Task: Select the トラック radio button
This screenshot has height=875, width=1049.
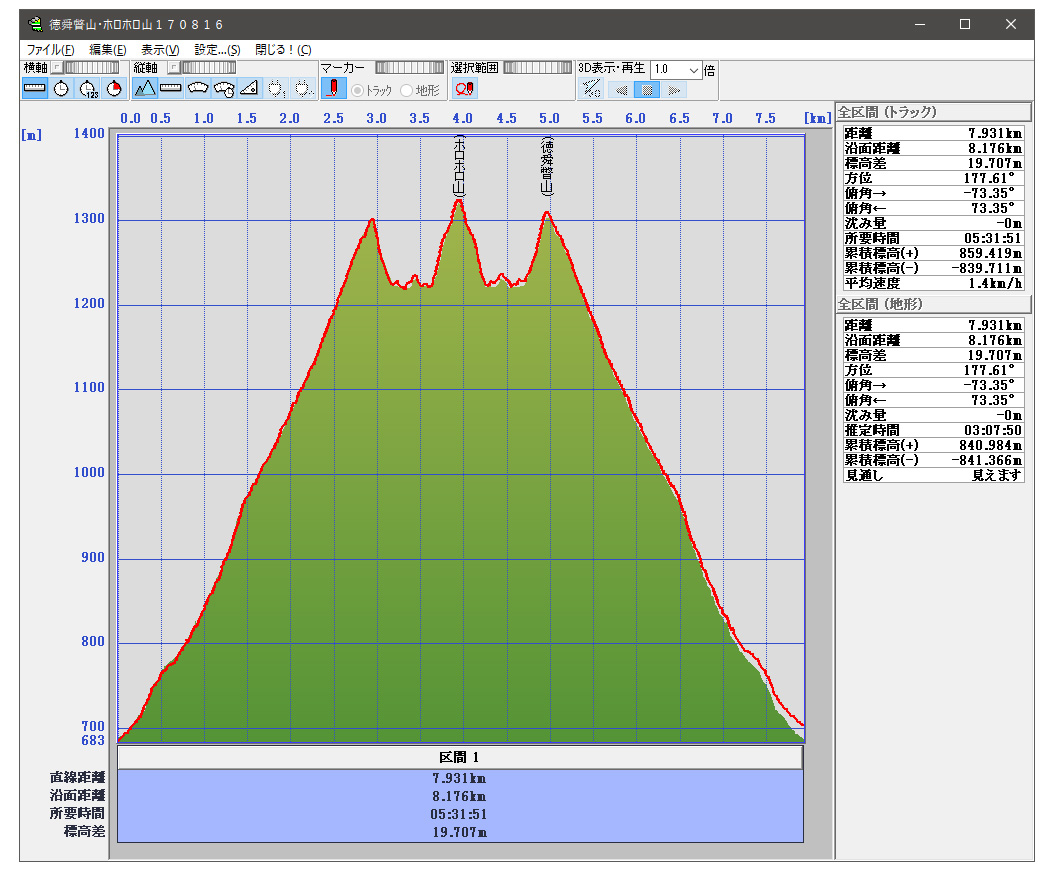Action: (357, 90)
